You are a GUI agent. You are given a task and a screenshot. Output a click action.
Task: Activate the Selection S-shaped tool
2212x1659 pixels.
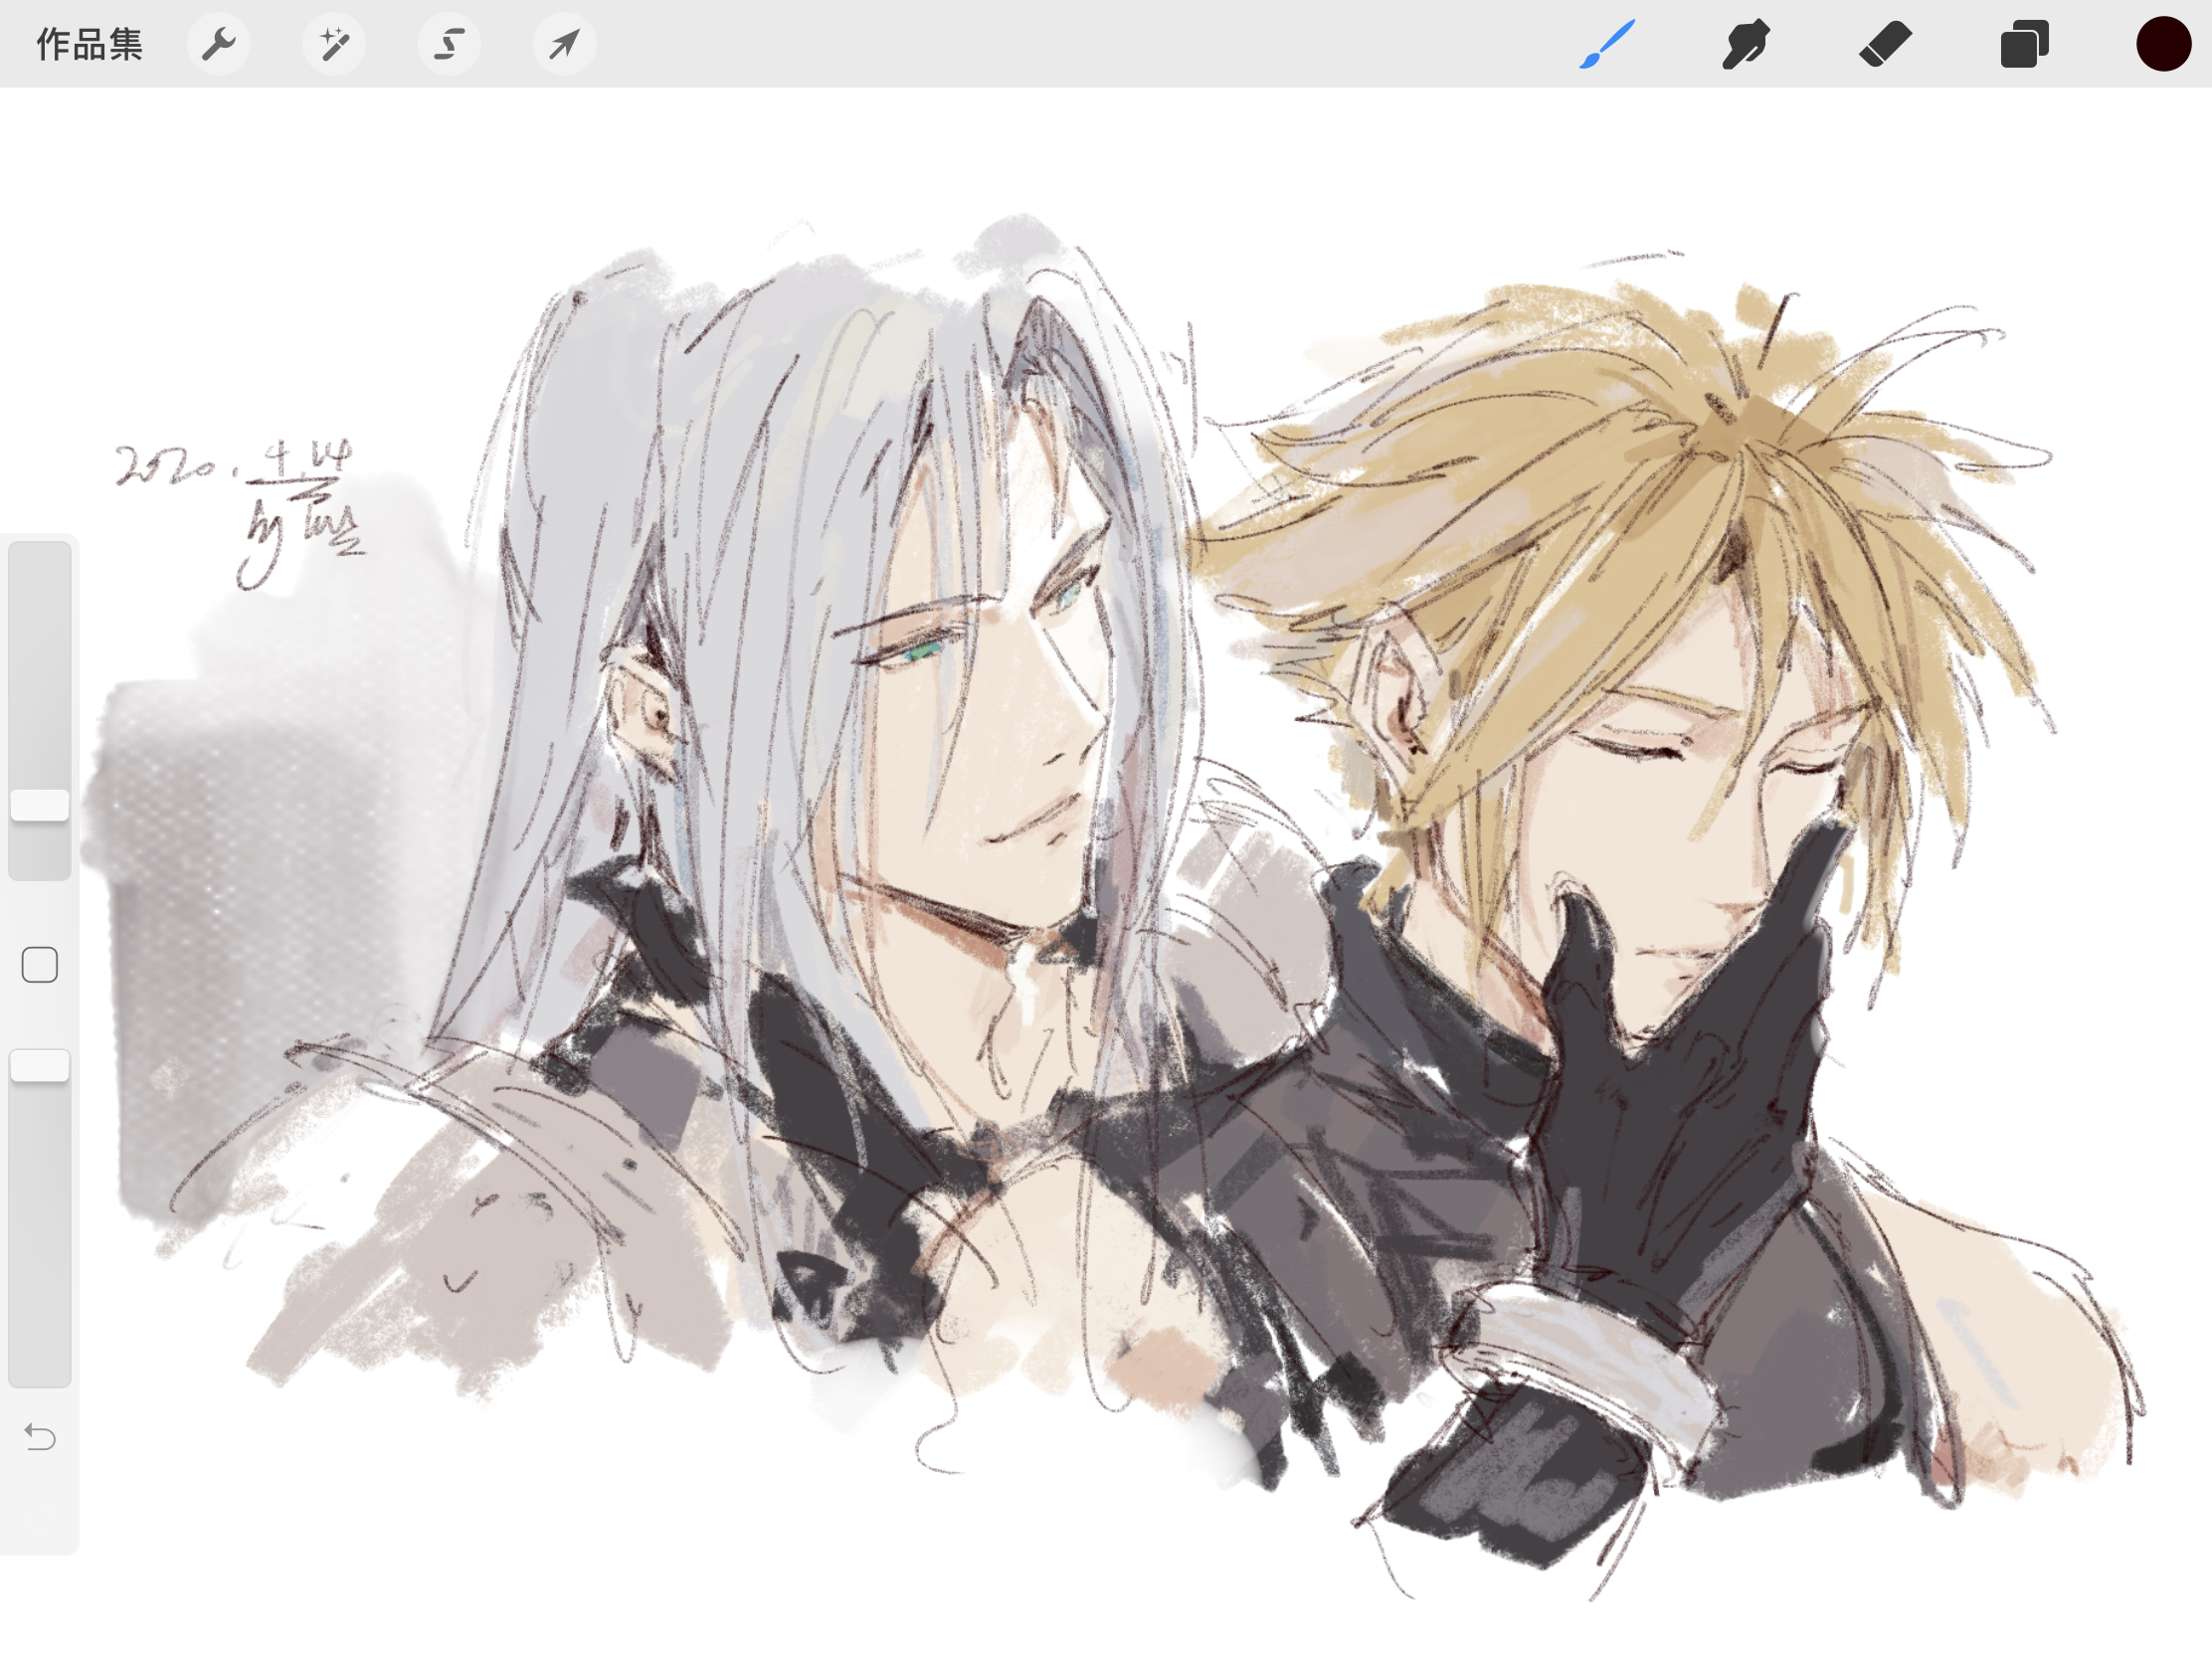tap(449, 44)
